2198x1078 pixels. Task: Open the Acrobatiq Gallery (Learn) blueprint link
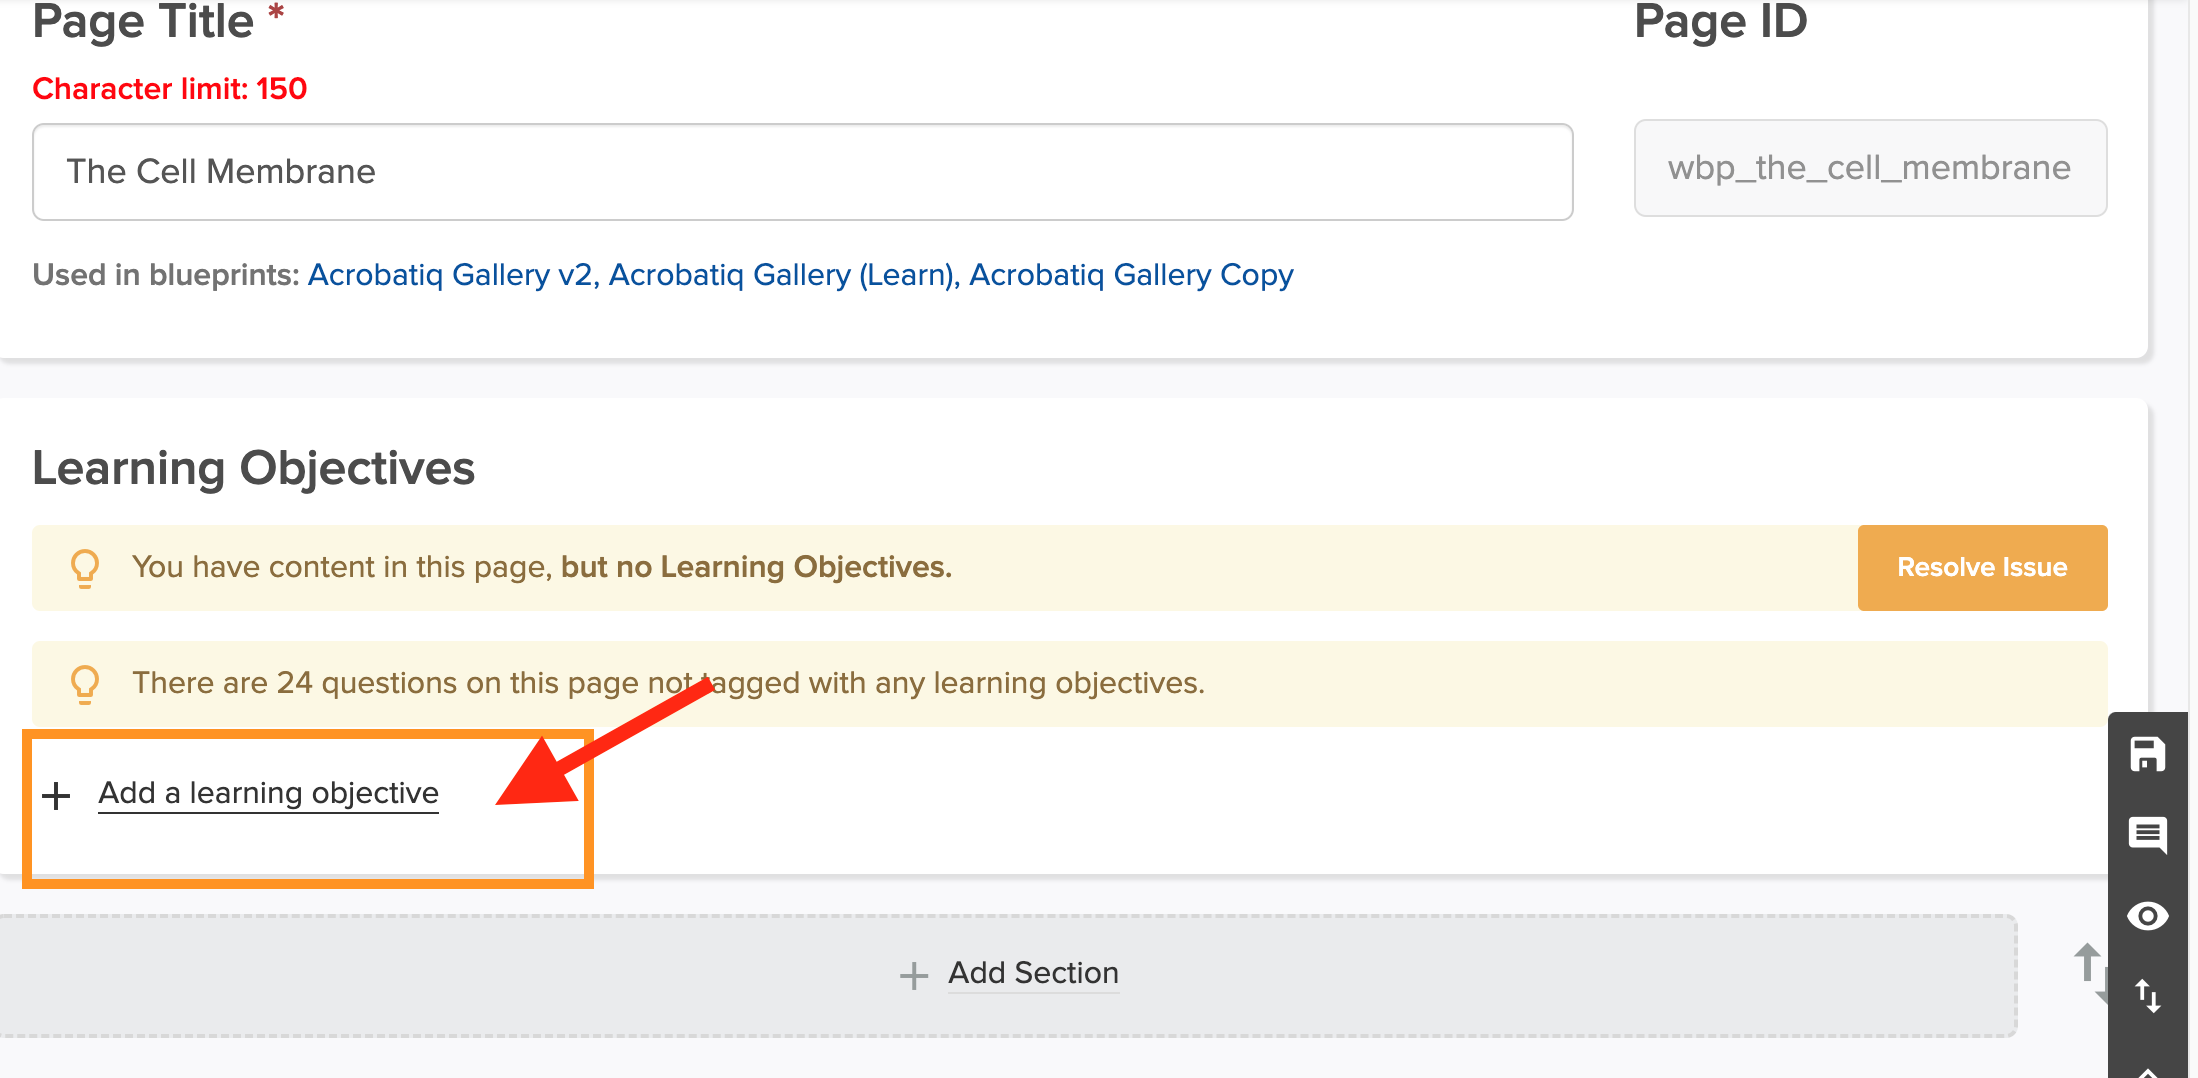(x=780, y=274)
